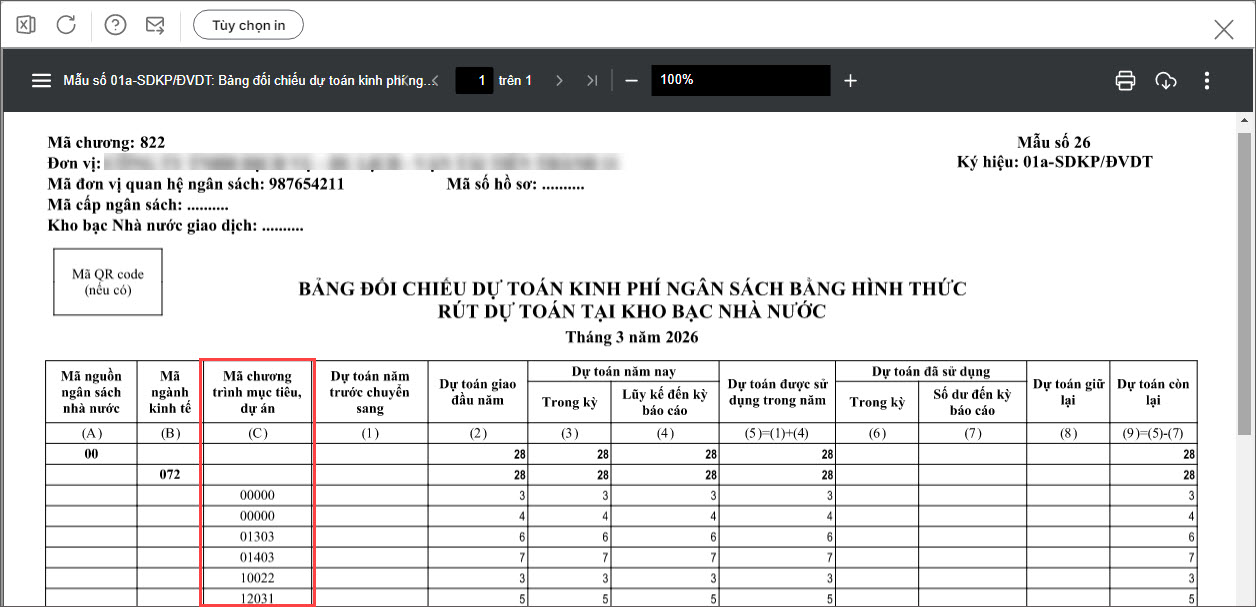
Task: Click the refresh report icon
Action: coord(66,25)
